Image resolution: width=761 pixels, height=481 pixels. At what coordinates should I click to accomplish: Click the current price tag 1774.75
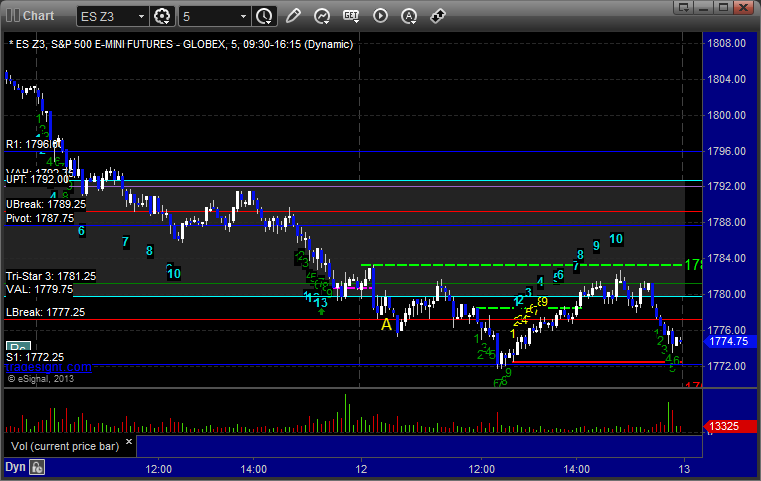pyautogui.click(x=729, y=341)
